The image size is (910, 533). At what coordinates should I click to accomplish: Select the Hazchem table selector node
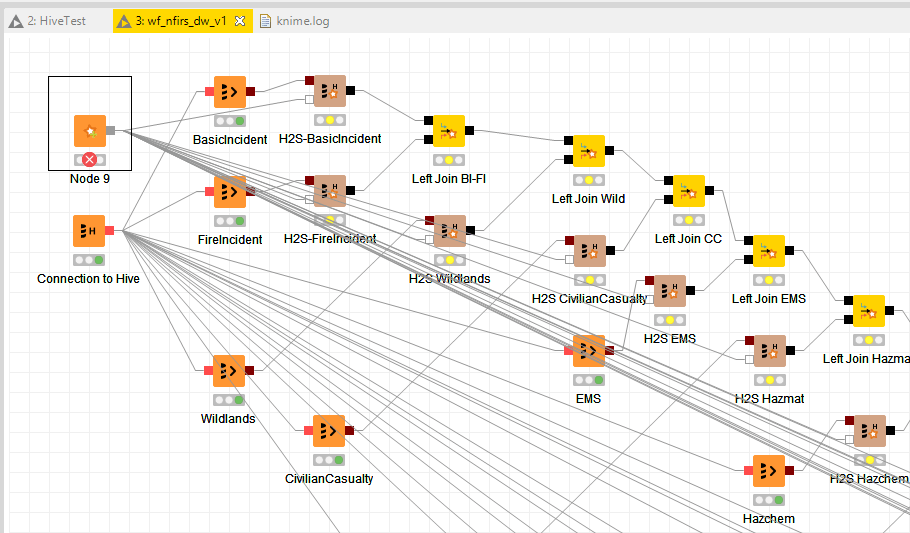point(768,471)
